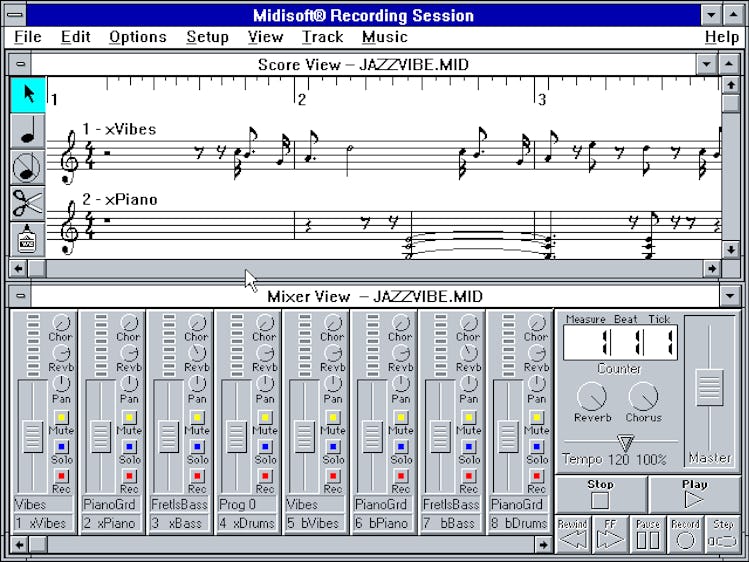Open the Mixer View control menu box
Image resolution: width=749 pixels, height=562 pixels.
tap(20, 296)
